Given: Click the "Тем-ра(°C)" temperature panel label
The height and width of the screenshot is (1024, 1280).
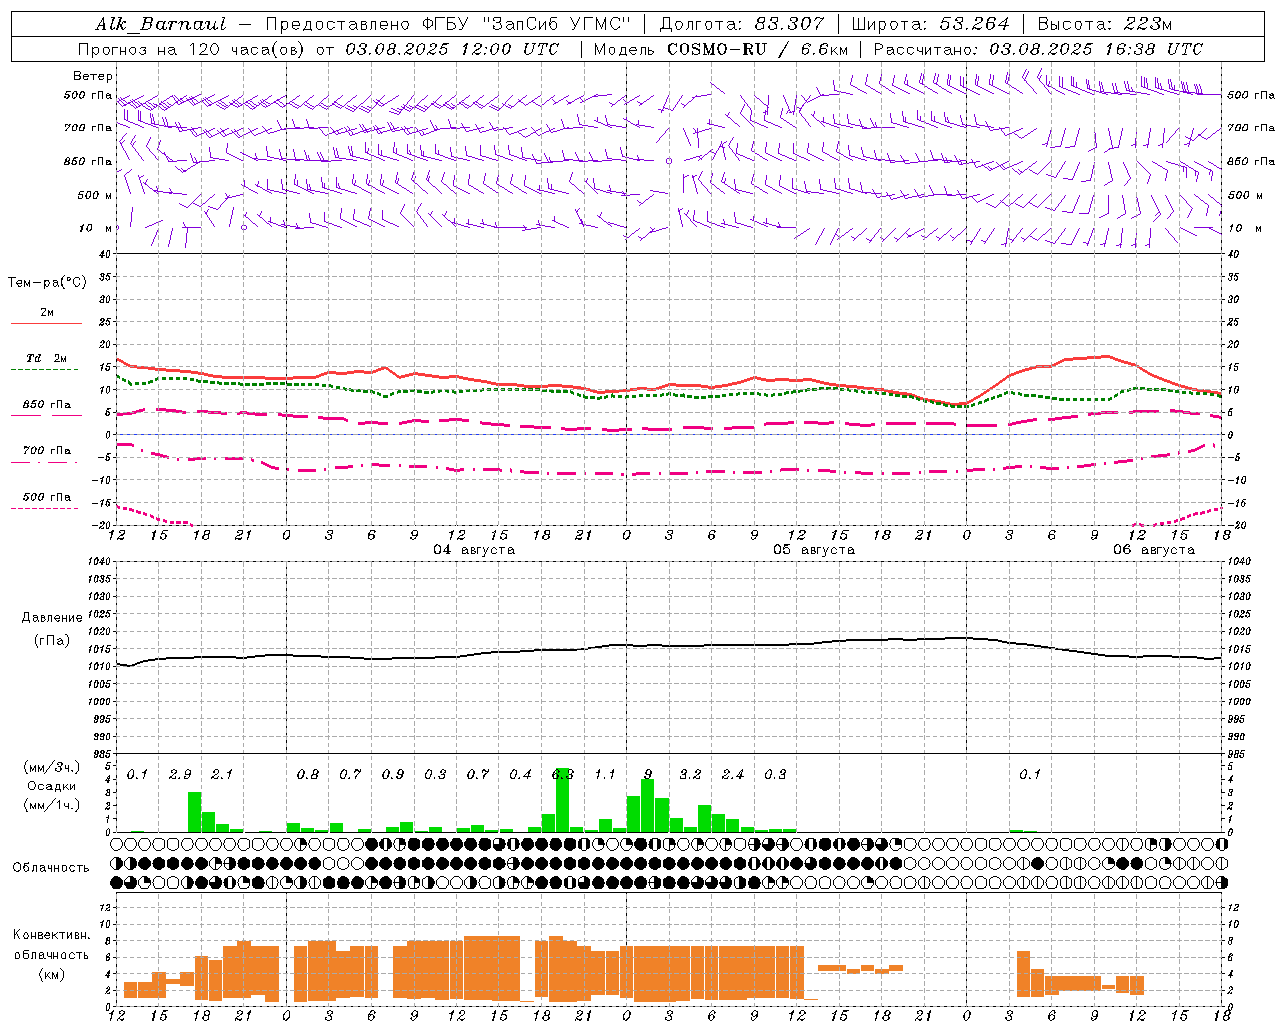Looking at the screenshot, I should pos(47,283).
